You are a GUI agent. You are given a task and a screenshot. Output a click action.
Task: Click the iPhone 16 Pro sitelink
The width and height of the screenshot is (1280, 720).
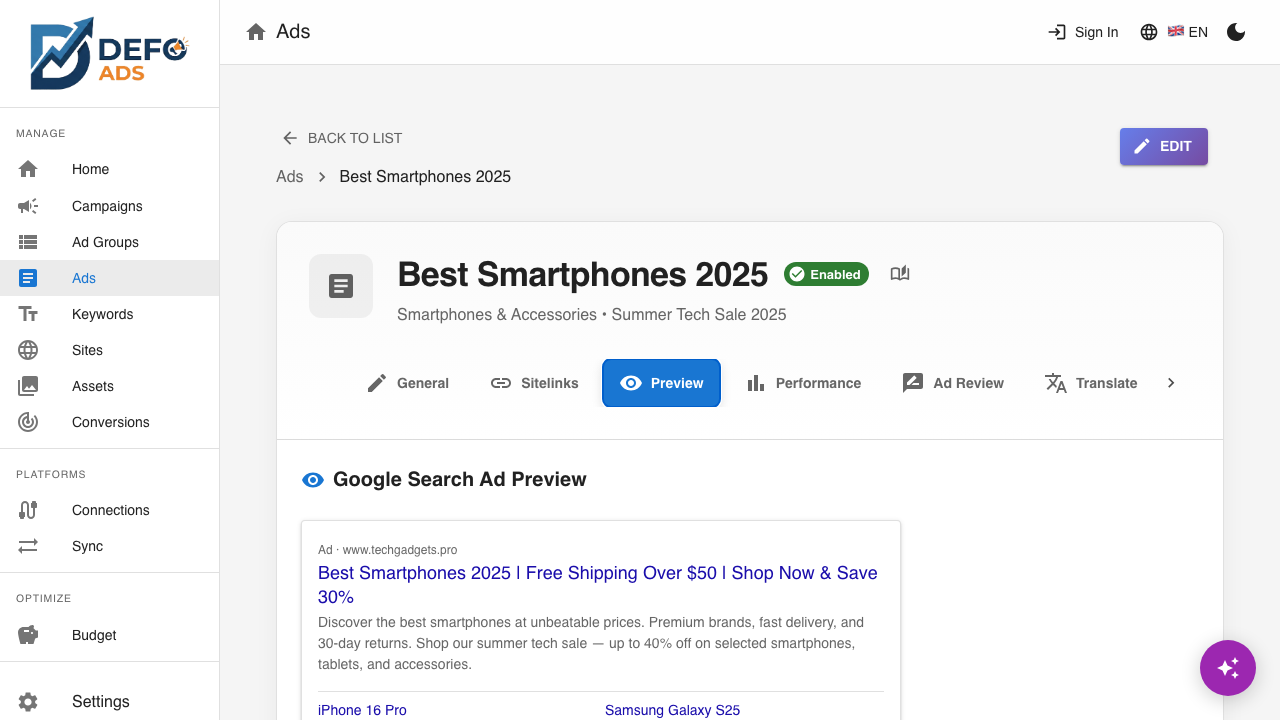tap(362, 710)
